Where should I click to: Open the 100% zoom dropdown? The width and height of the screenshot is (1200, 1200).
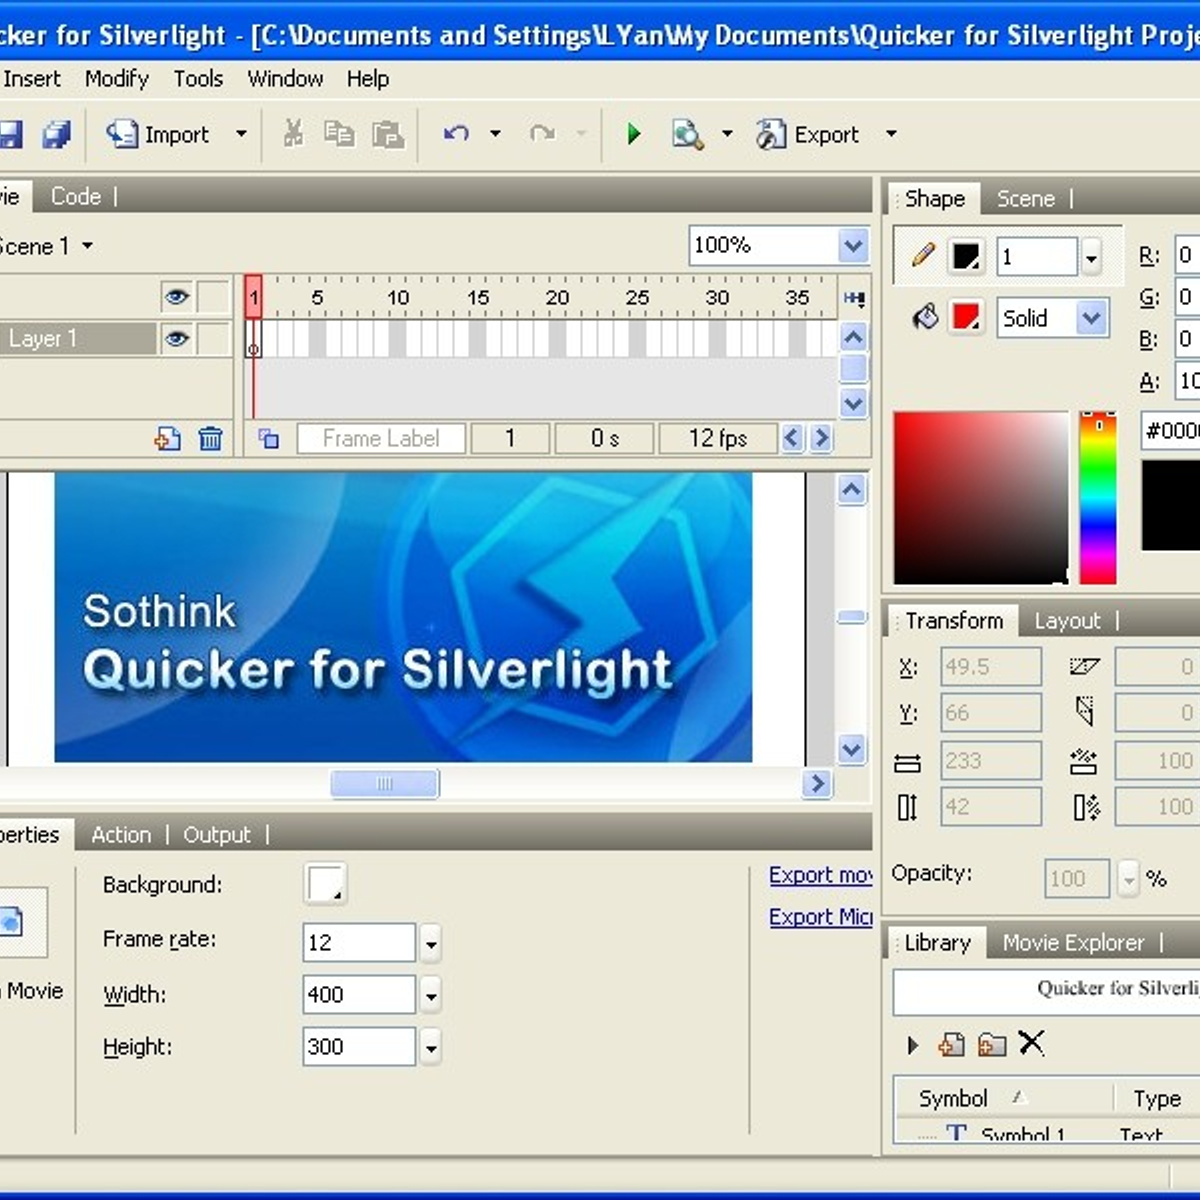pos(853,245)
